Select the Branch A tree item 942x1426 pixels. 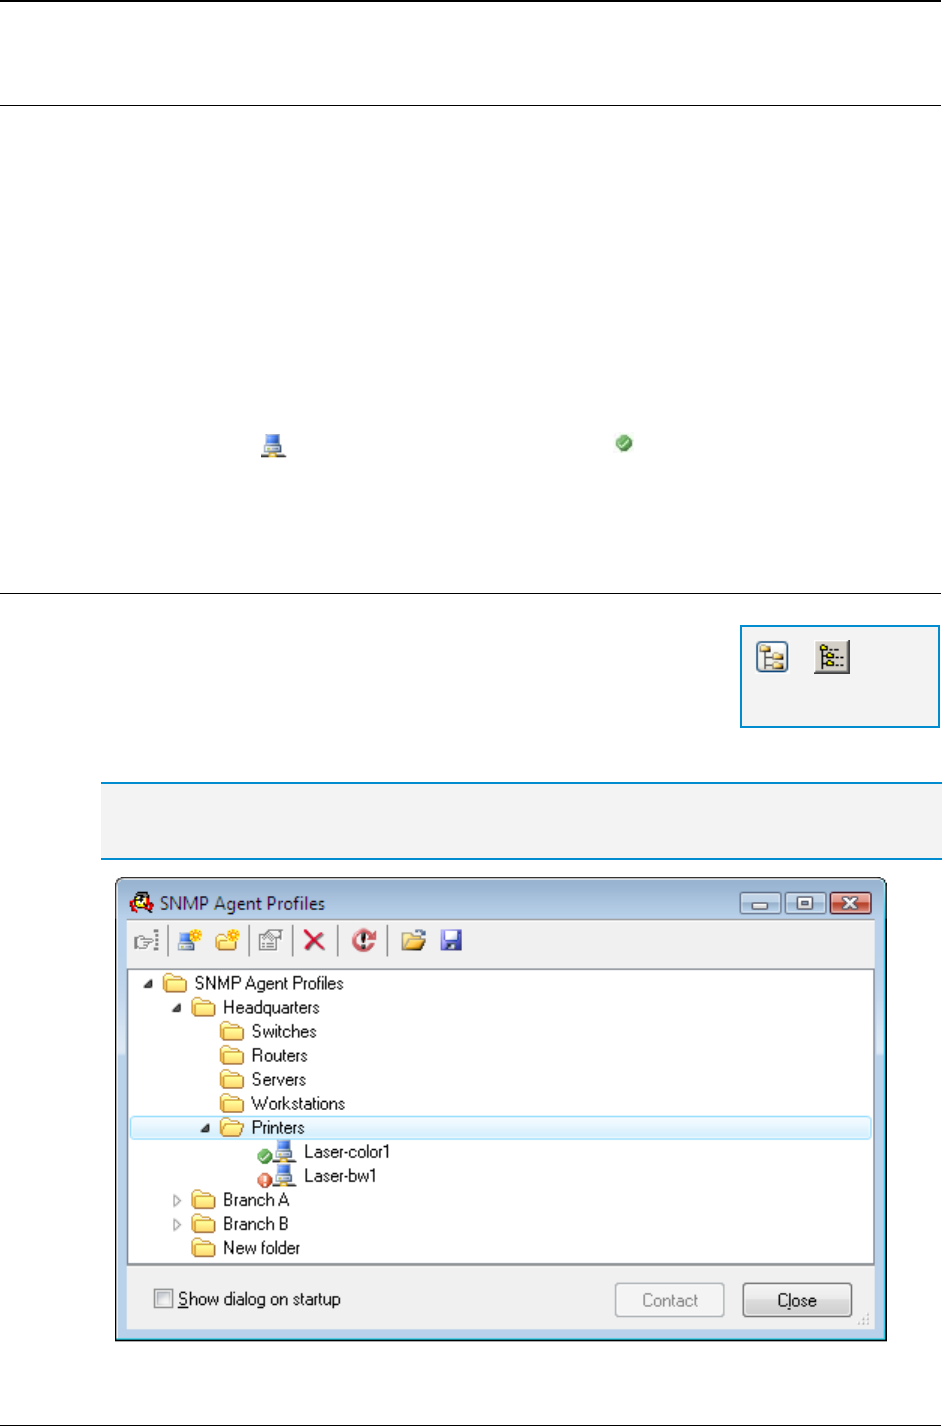coord(256,1200)
